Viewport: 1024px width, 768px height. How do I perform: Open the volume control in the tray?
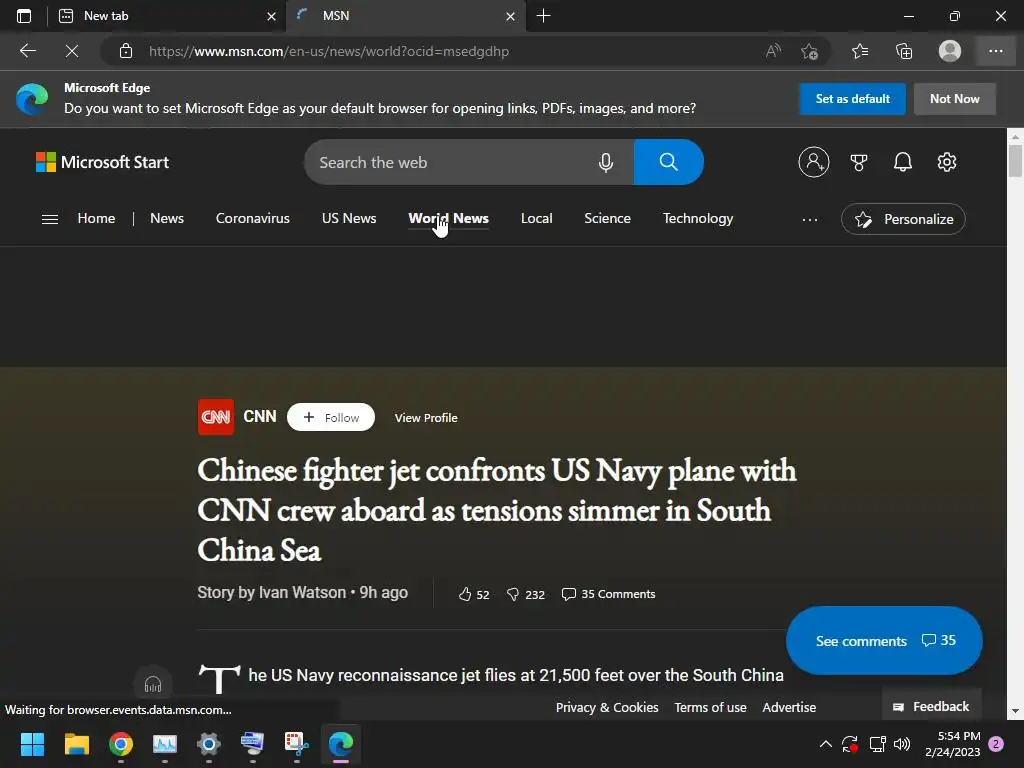coord(902,744)
